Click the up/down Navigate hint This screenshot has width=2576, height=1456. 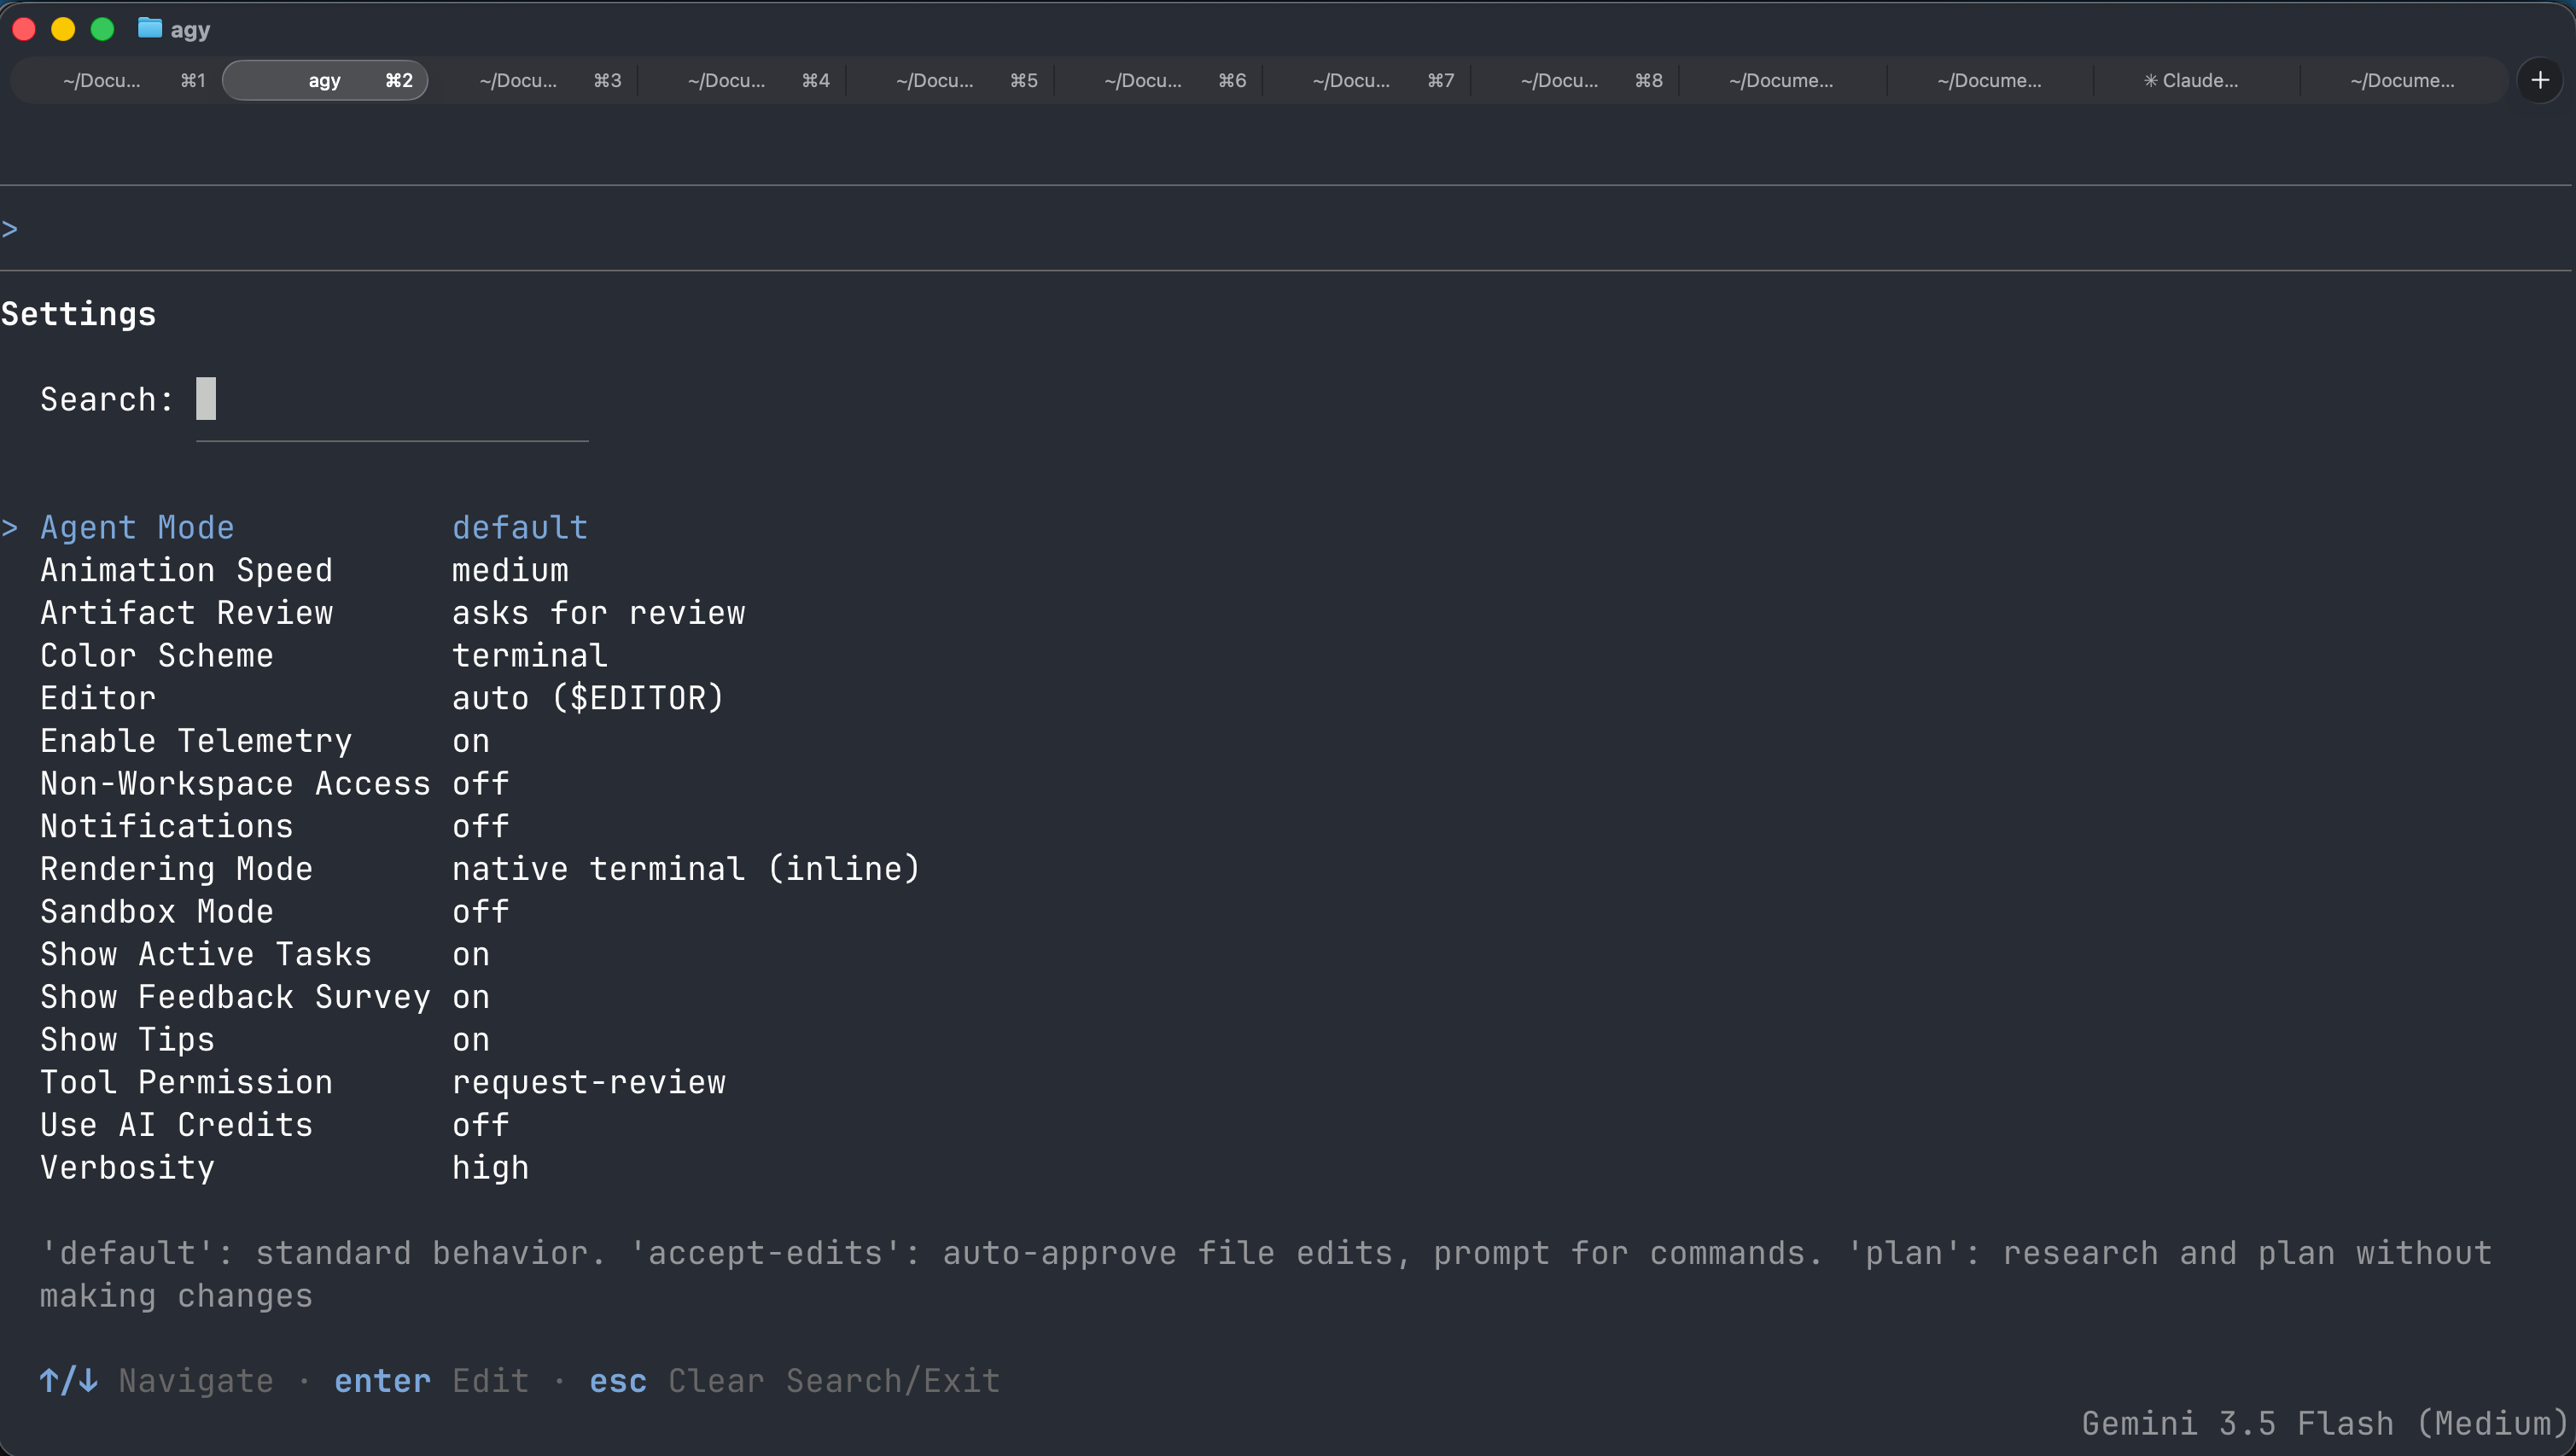click(x=157, y=1381)
